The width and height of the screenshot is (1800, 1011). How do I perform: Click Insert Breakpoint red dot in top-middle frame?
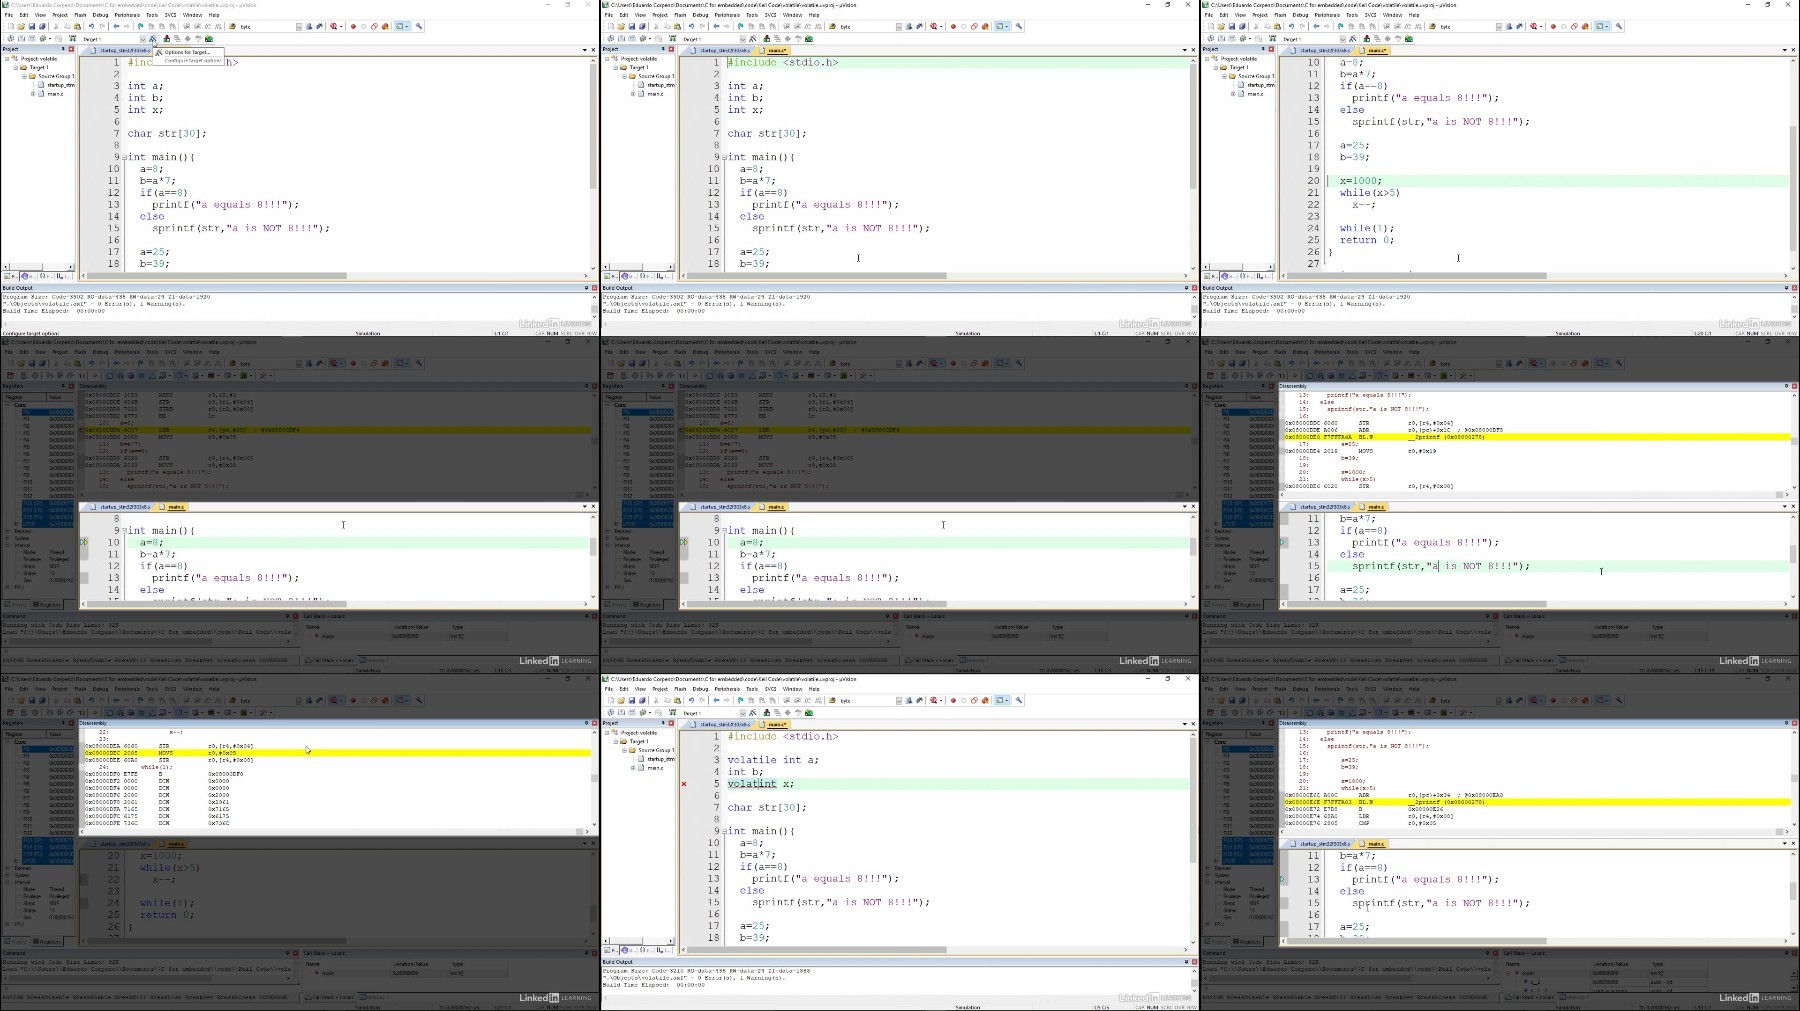[953, 27]
